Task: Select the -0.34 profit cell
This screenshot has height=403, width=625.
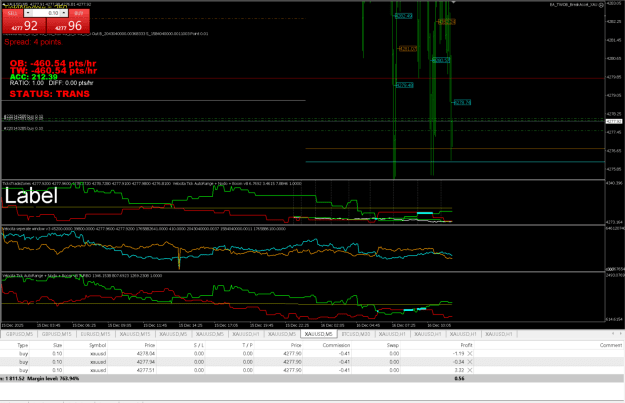Action: (x=459, y=362)
